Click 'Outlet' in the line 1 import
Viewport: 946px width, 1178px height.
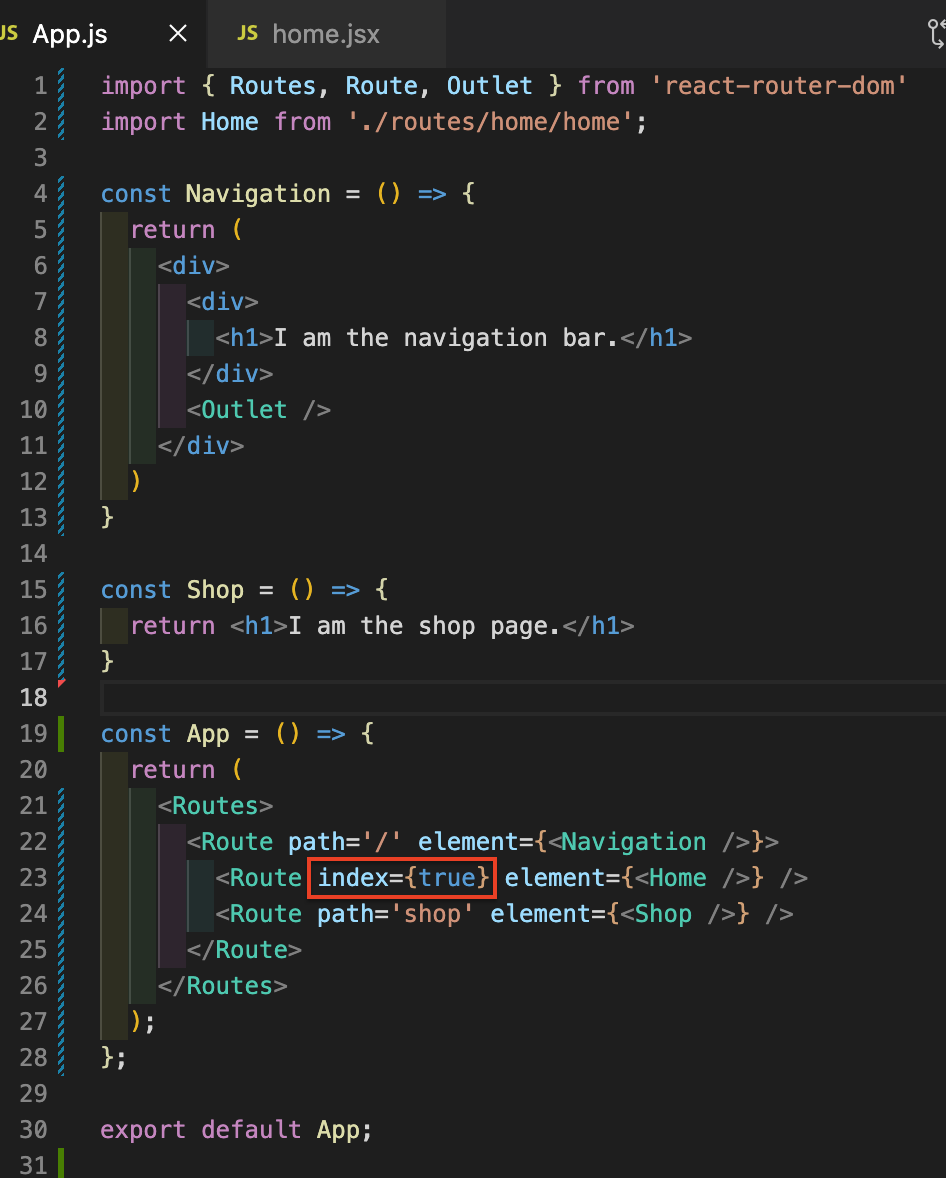(x=489, y=86)
